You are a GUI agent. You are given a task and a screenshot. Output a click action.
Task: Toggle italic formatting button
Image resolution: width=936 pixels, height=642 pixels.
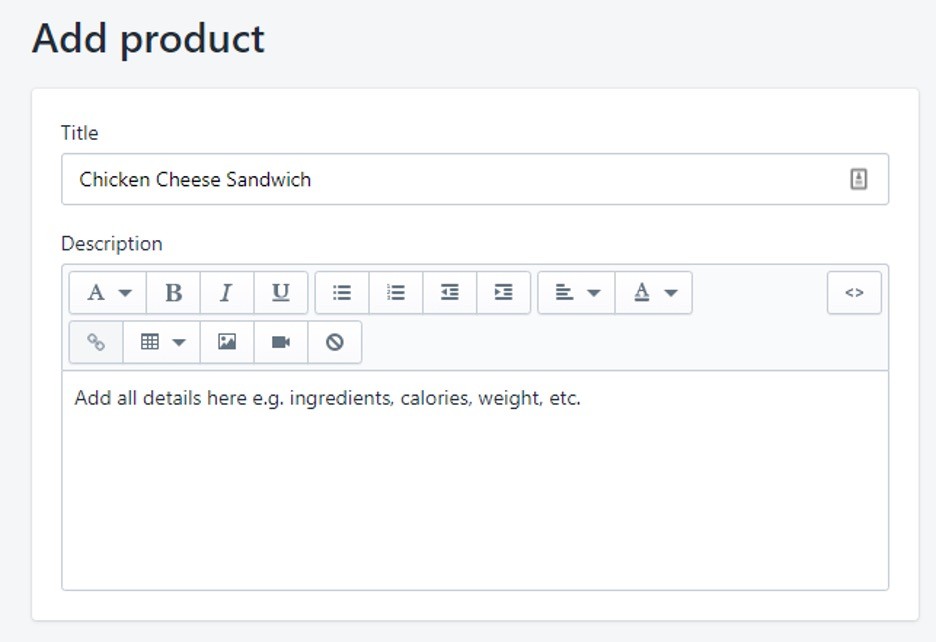[x=227, y=293]
